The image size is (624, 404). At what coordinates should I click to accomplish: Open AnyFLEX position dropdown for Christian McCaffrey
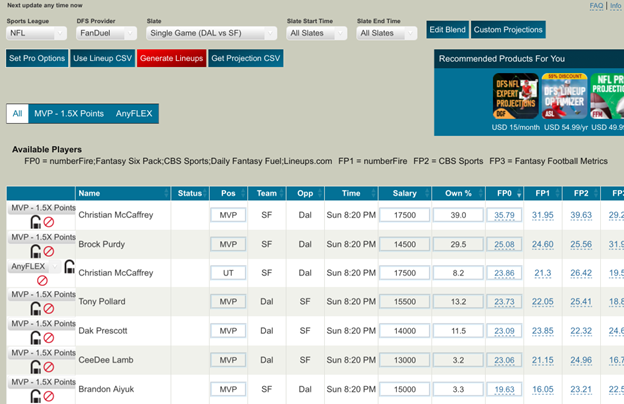(34, 266)
